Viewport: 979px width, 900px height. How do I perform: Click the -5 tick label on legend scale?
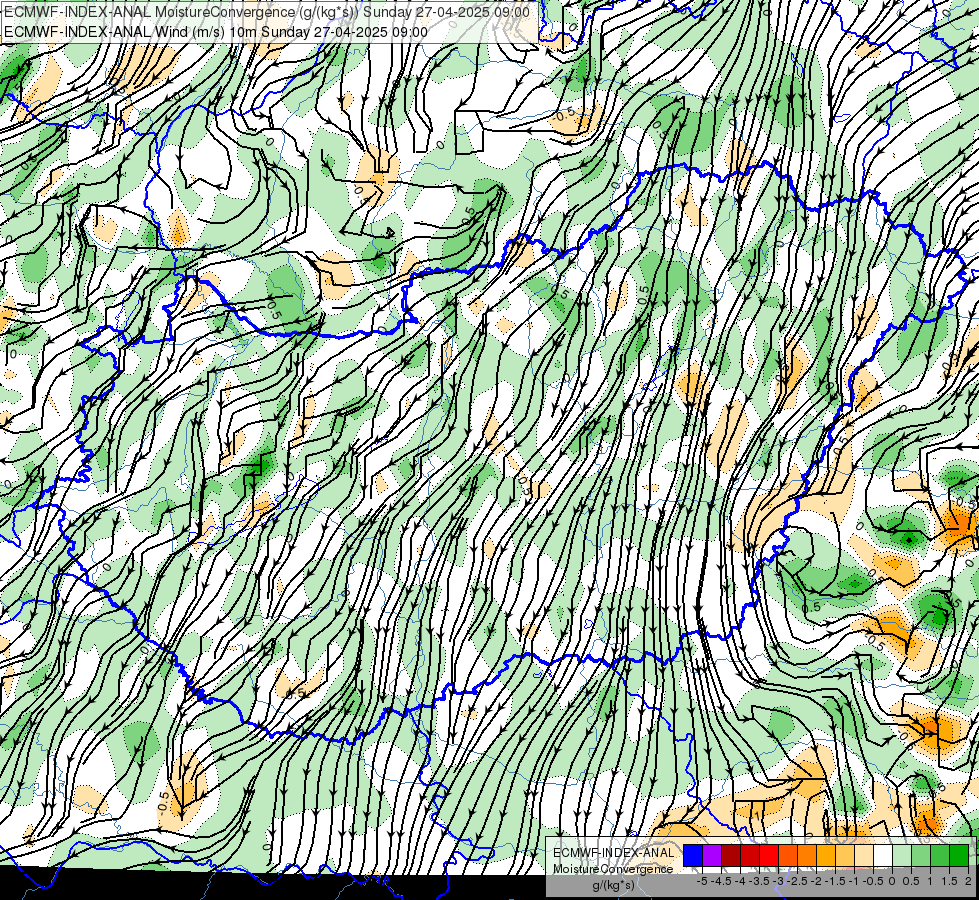pos(702,881)
